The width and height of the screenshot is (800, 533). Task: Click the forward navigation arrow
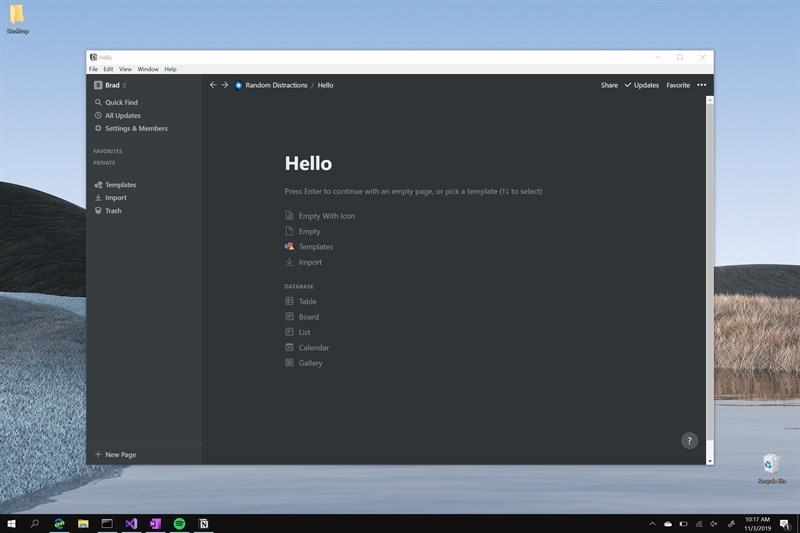click(225, 85)
